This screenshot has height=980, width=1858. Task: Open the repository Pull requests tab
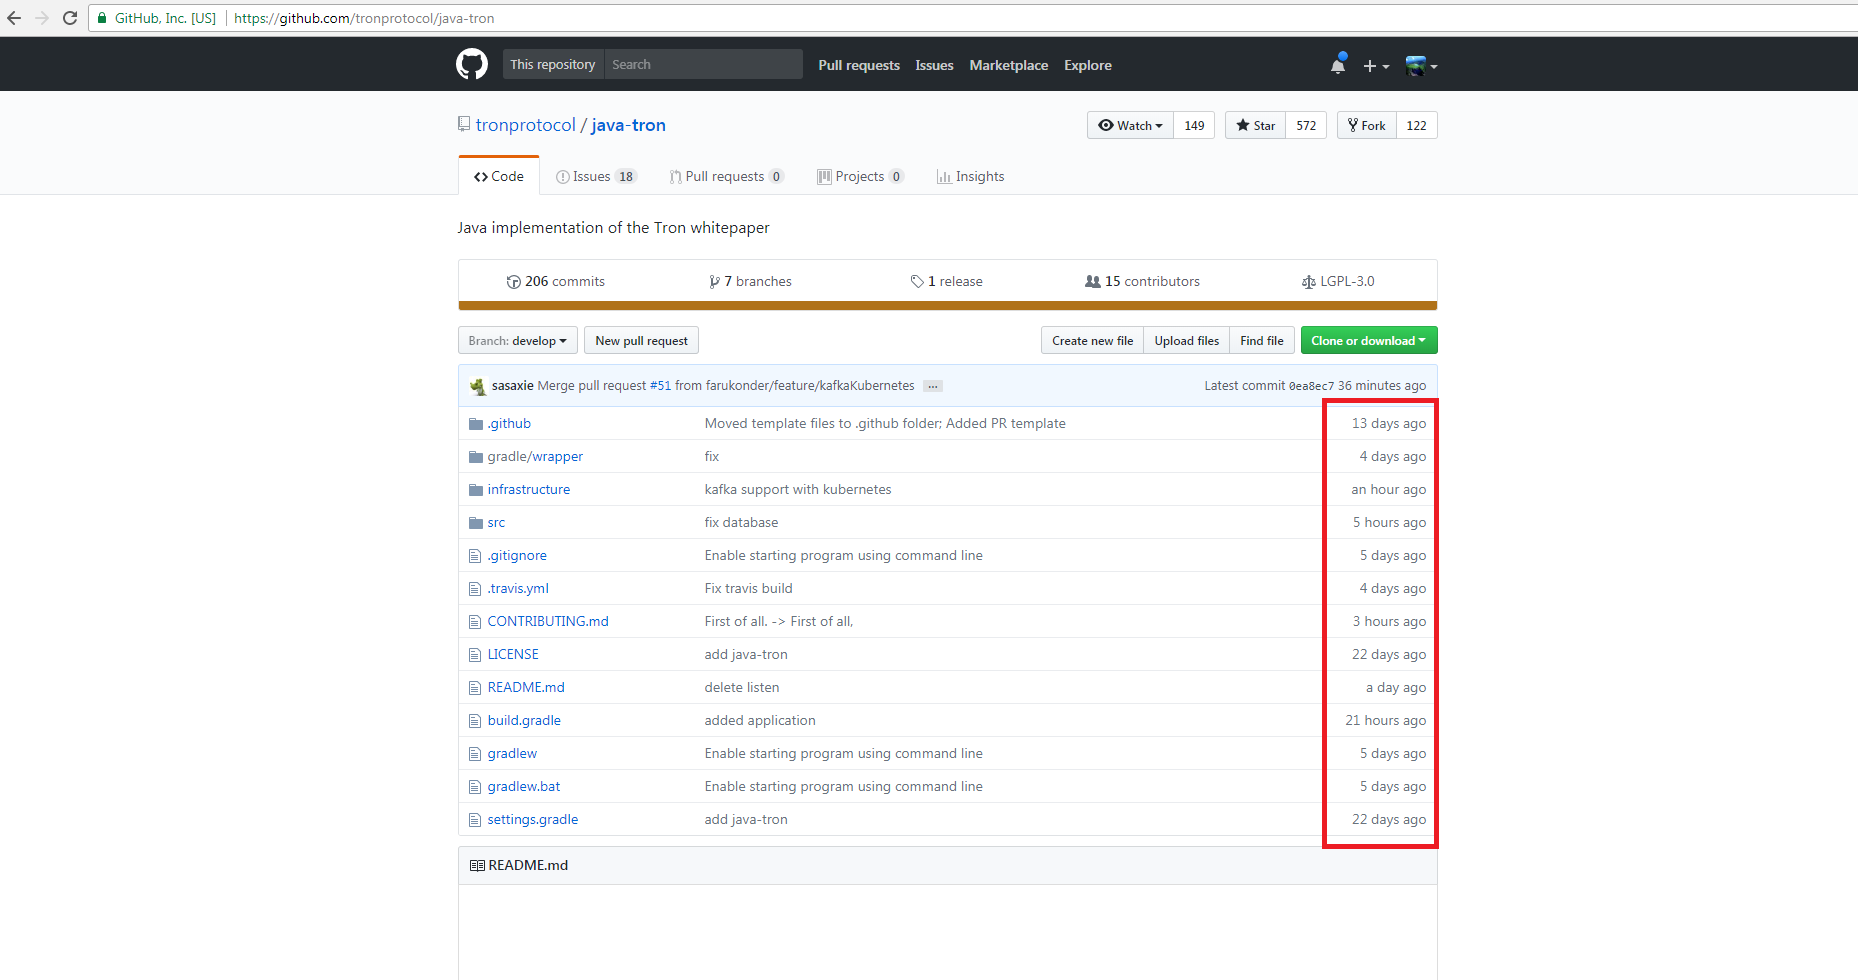727,176
